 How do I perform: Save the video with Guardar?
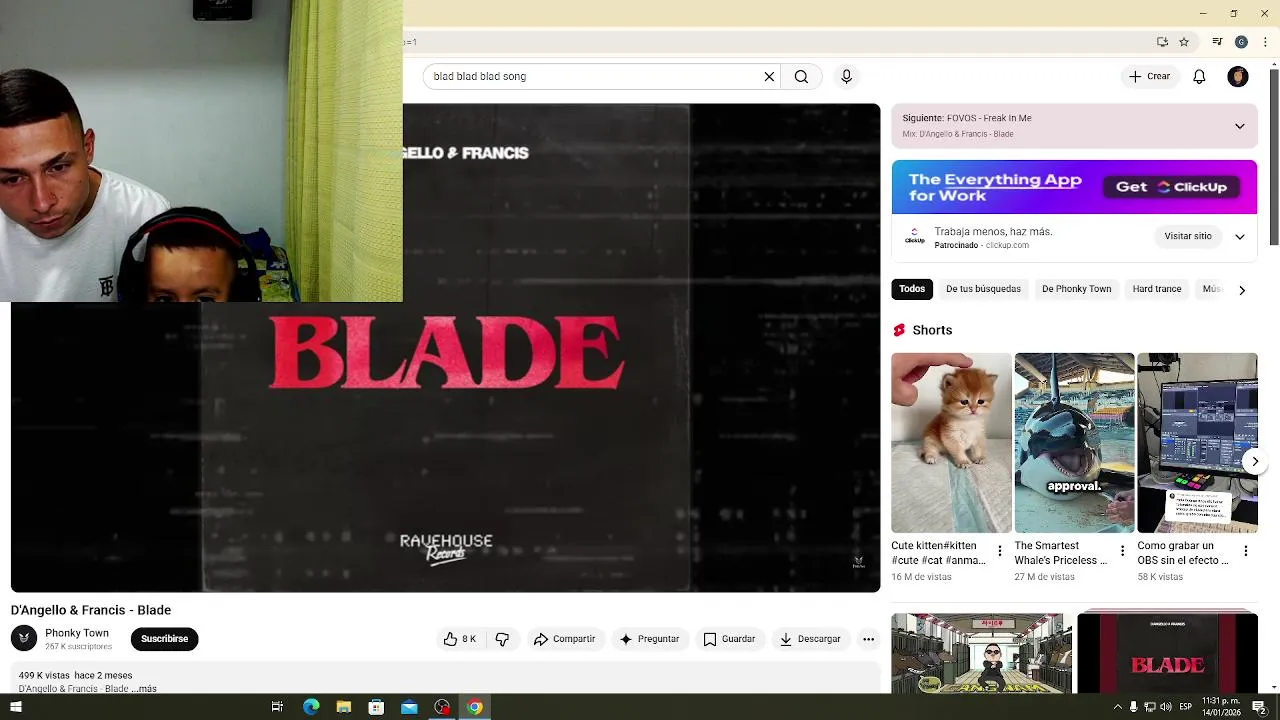tap(729, 639)
